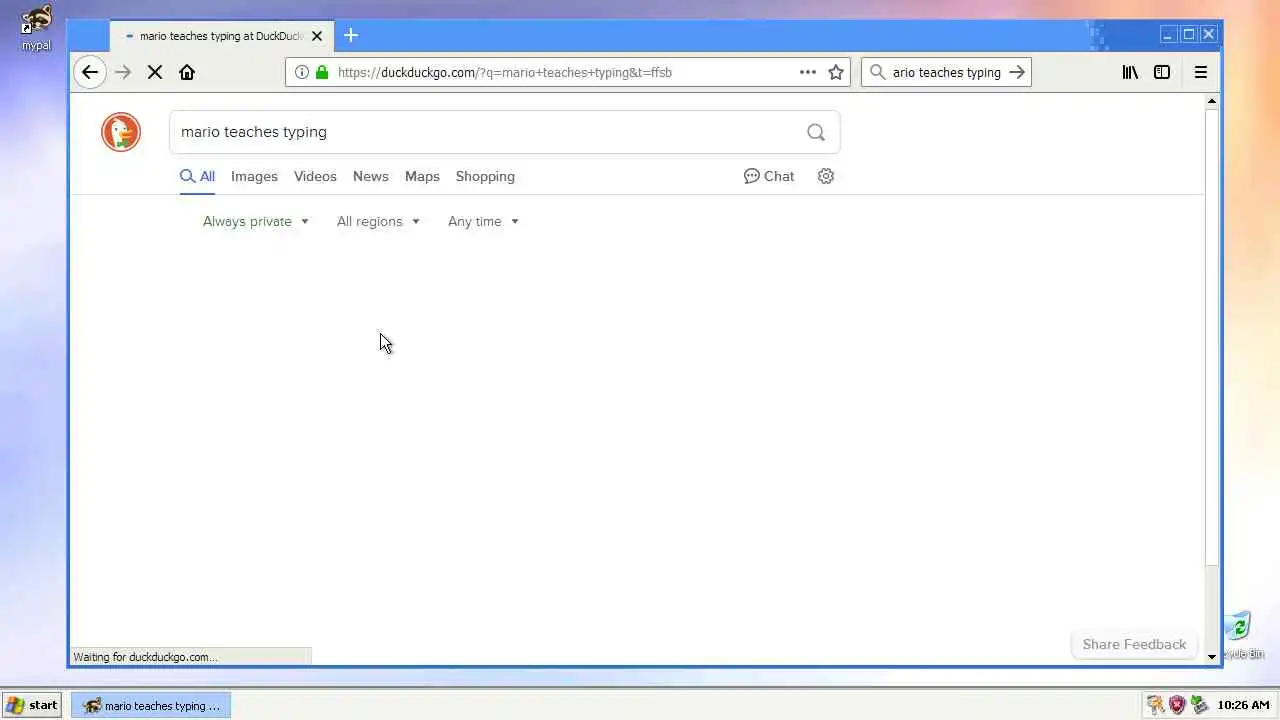Click browser toolbar search text field
The image size is (1280, 720).
point(946,72)
